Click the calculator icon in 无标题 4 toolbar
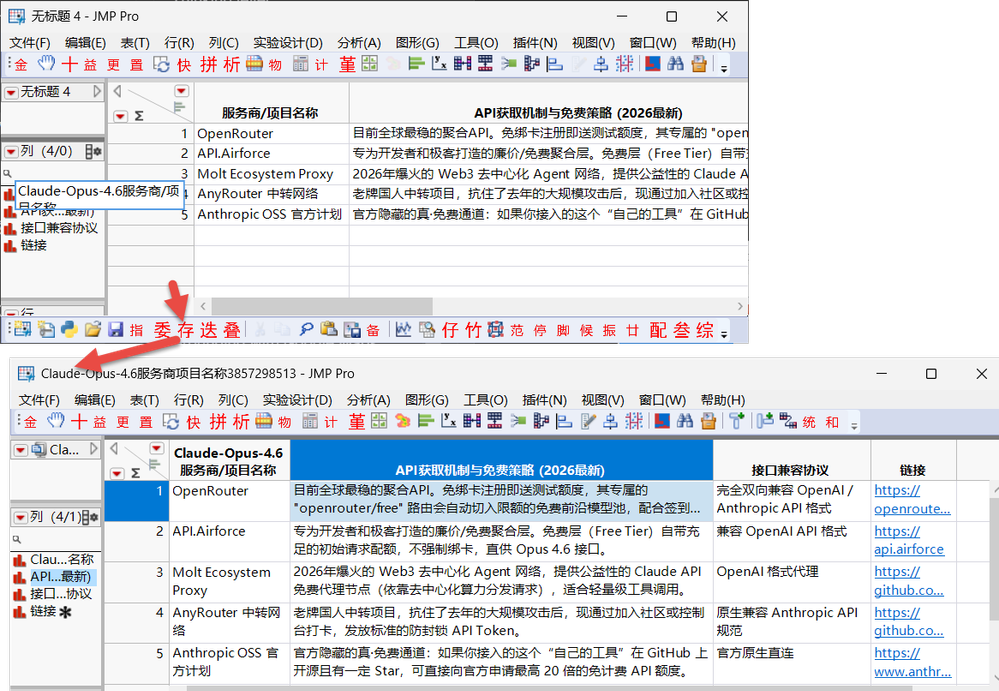The height and width of the screenshot is (691, 999). [301, 64]
